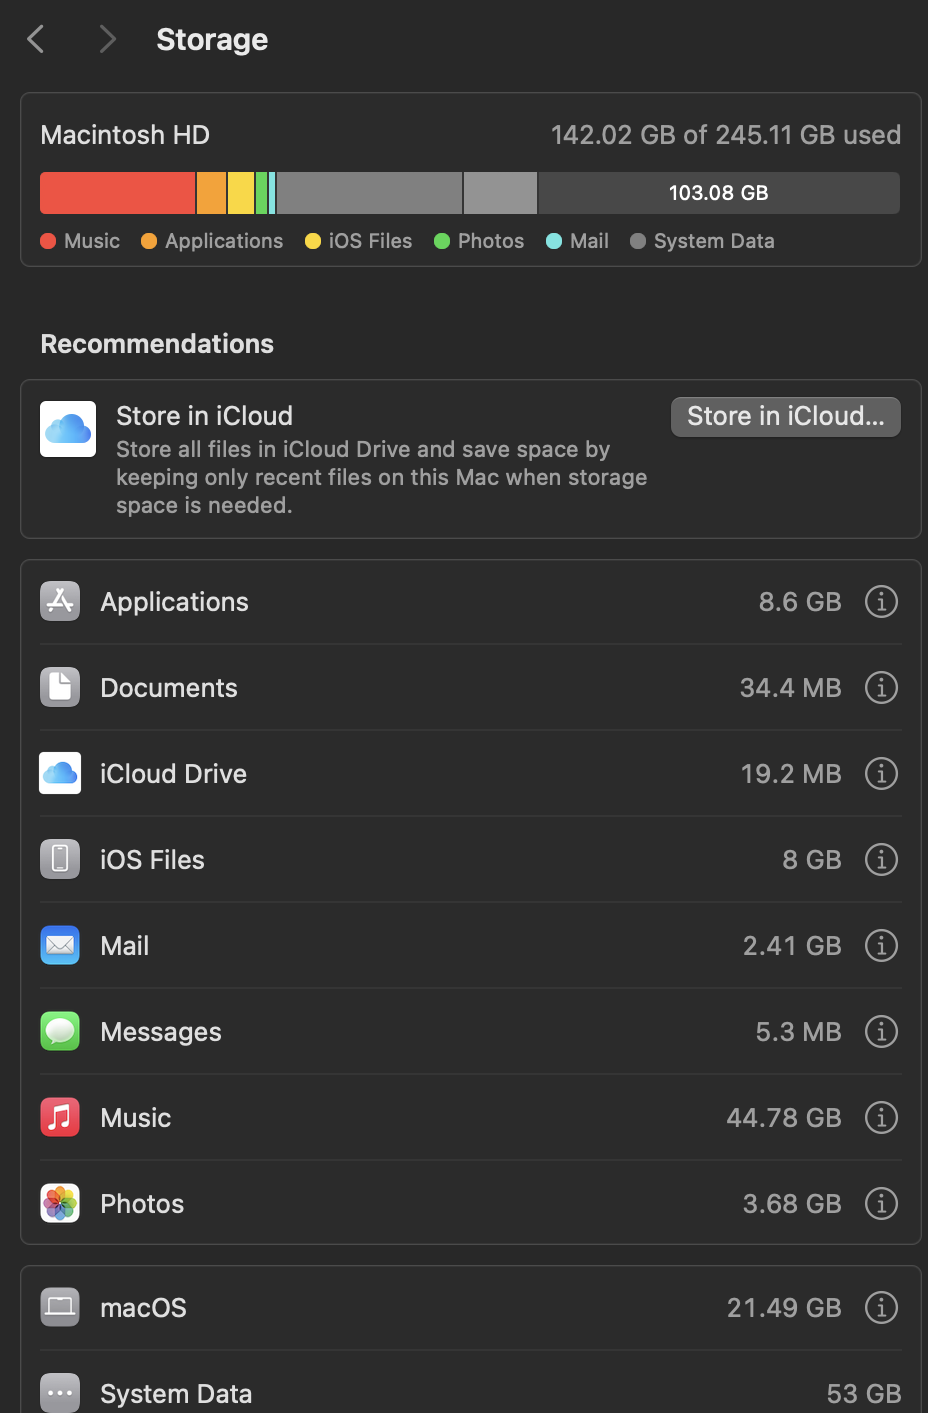Select the Music row in storage list
928x1413 pixels.
(x=400, y=1118)
